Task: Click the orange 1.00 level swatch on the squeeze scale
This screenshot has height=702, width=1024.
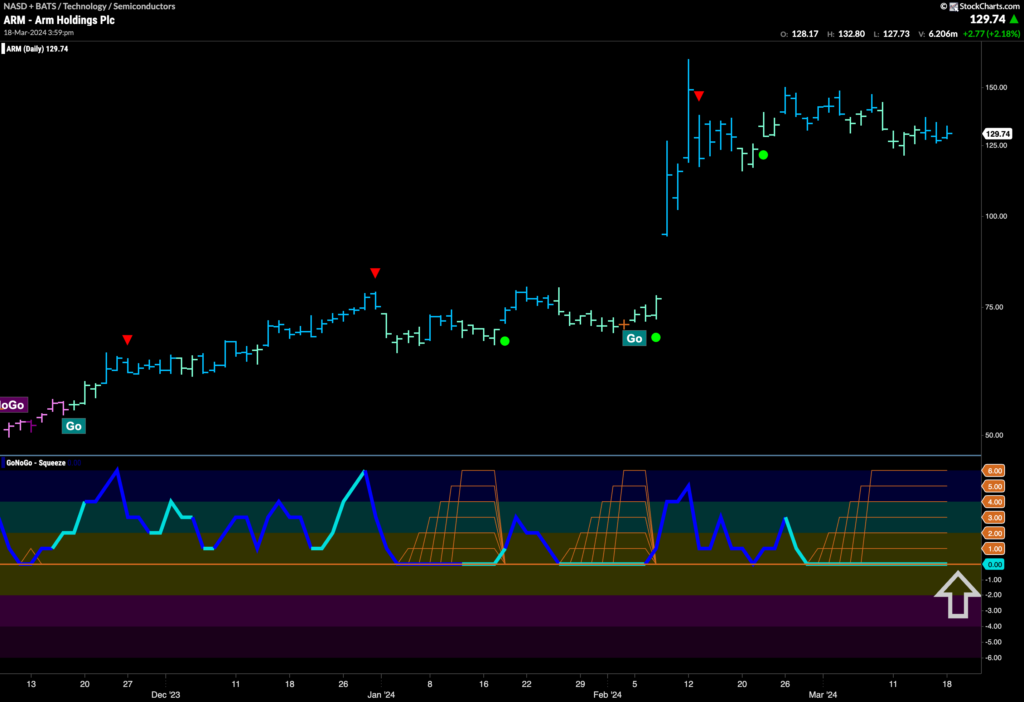Action: click(992, 548)
